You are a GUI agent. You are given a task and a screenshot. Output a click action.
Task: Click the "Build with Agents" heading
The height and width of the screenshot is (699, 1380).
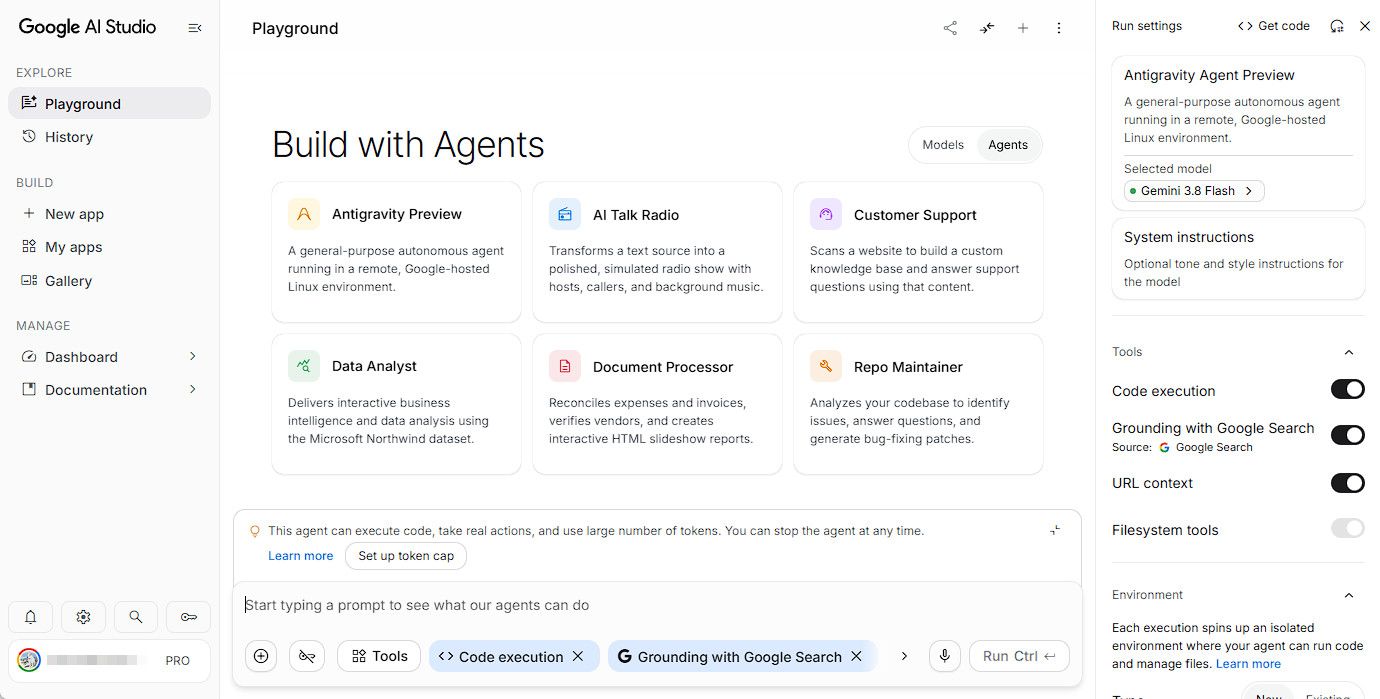[x=408, y=145]
